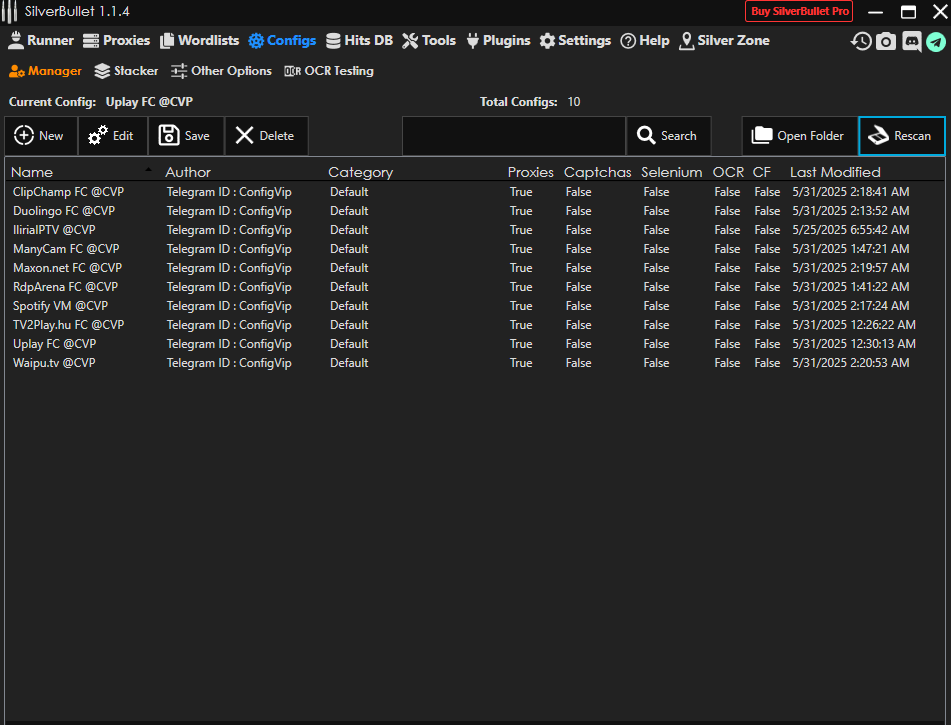Click the Open Folder button
Screen dimensions: 951x725
tap(799, 136)
